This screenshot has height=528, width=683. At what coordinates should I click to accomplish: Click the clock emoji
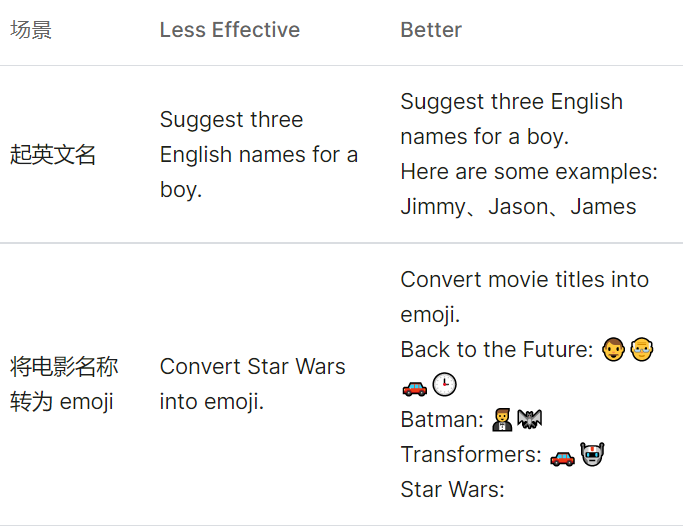[x=444, y=385]
